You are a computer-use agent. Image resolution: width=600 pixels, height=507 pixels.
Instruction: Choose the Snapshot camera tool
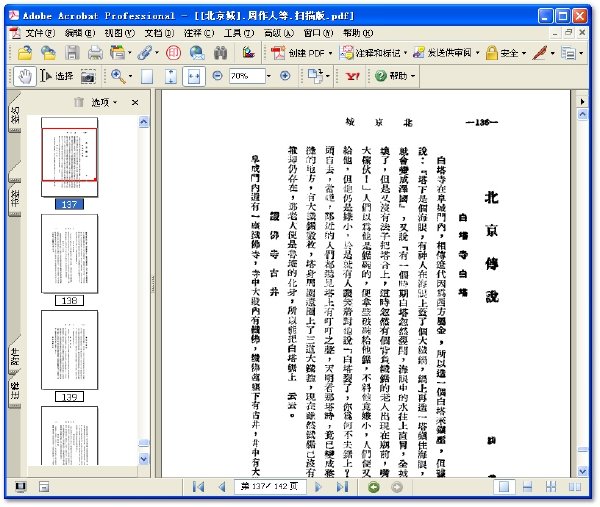click(88, 77)
